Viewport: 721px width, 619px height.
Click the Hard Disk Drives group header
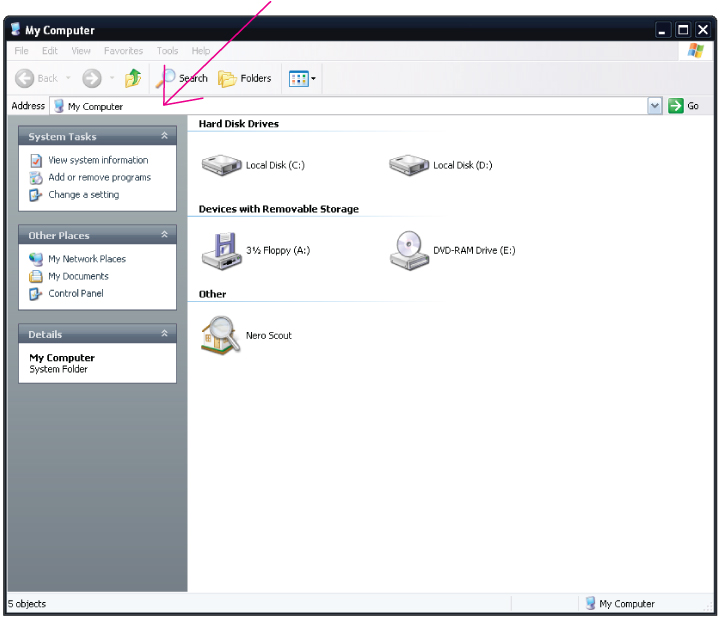pos(239,124)
